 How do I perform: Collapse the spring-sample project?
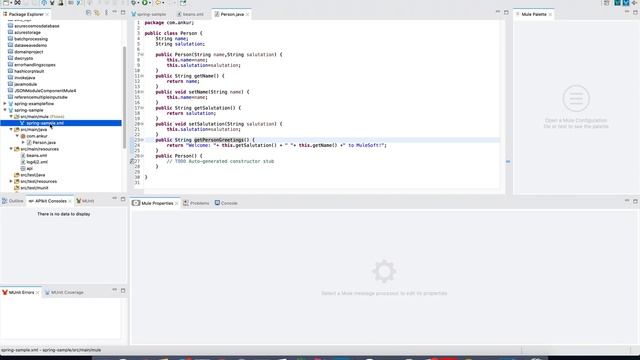(5, 110)
